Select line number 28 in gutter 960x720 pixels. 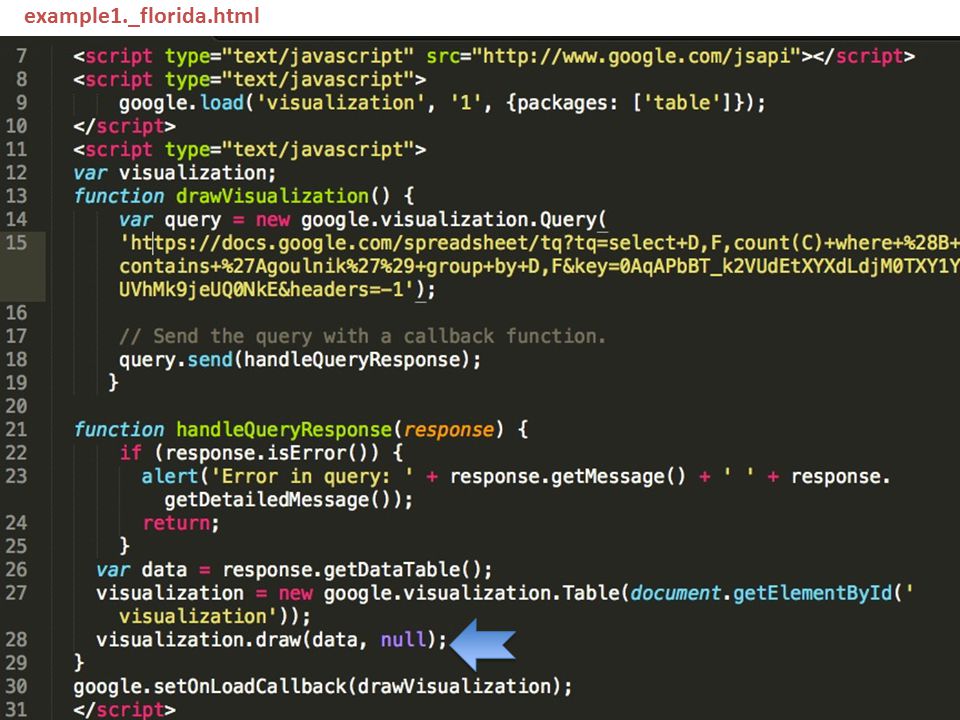[x=16, y=640]
